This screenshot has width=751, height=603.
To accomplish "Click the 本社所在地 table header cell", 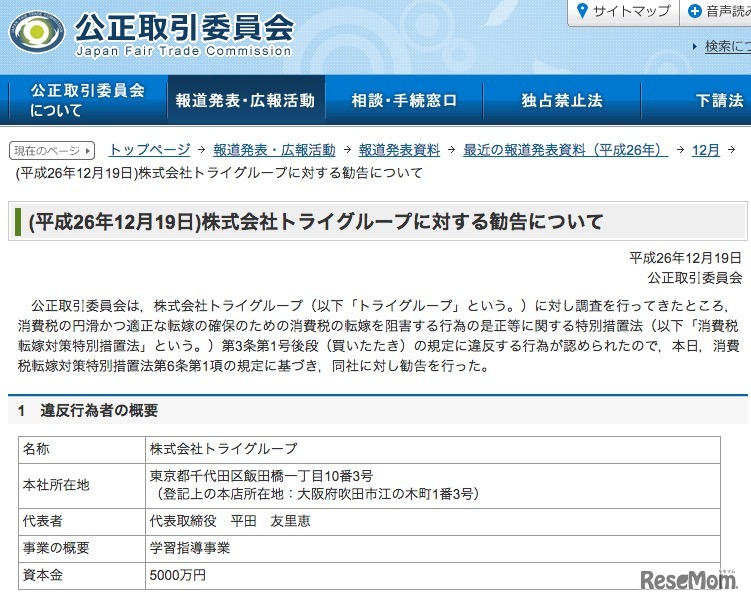I will pyautogui.click(x=82, y=486).
